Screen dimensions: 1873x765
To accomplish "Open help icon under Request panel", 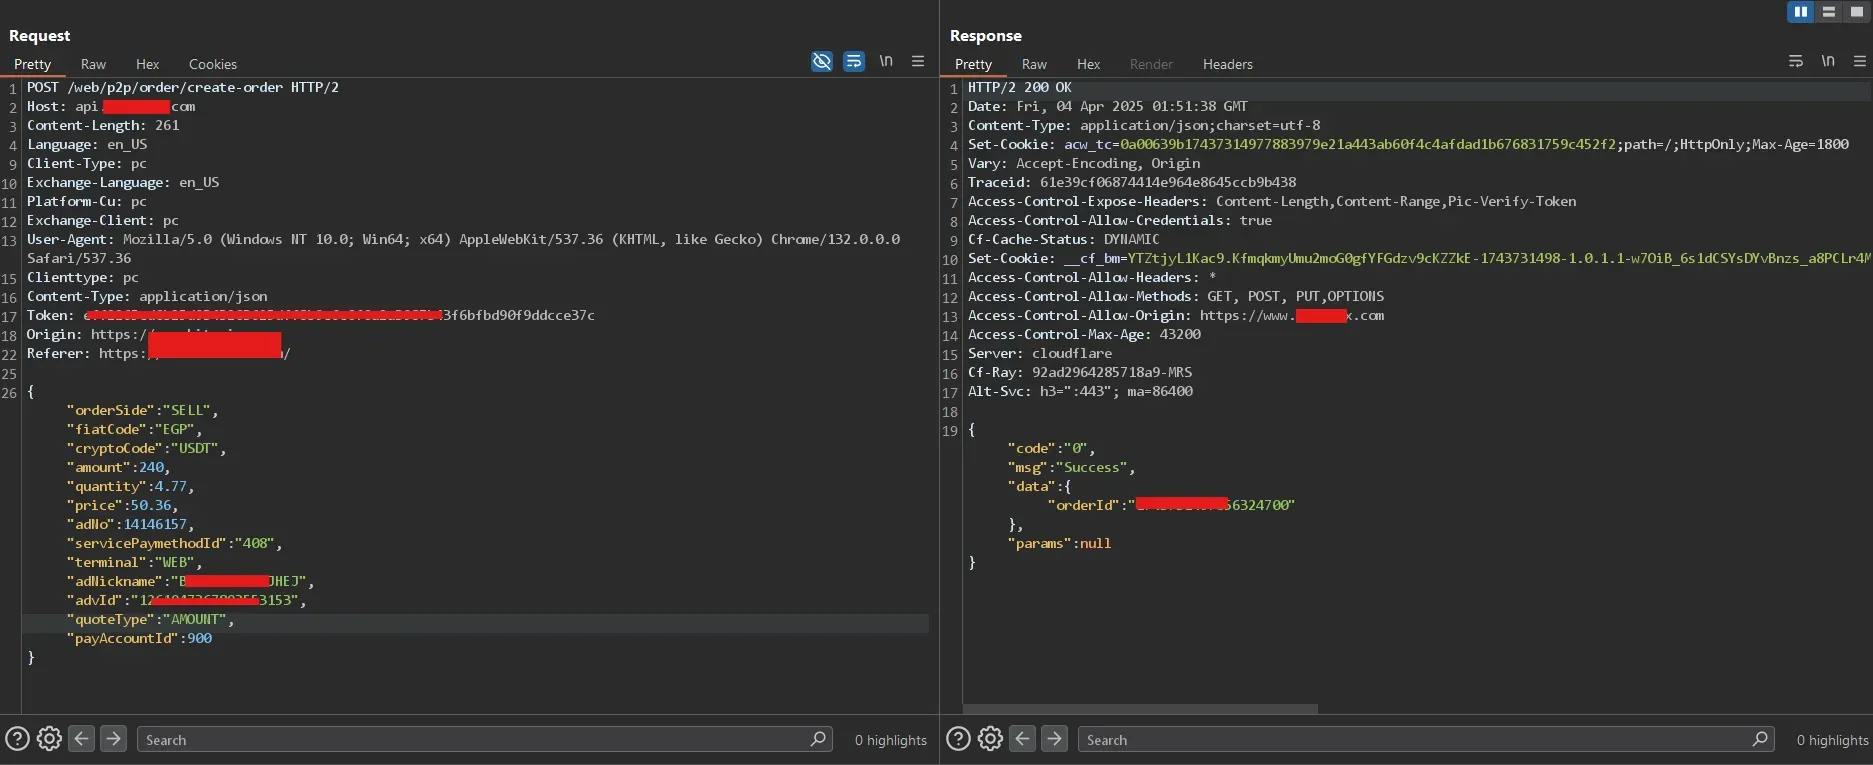I will point(17,739).
